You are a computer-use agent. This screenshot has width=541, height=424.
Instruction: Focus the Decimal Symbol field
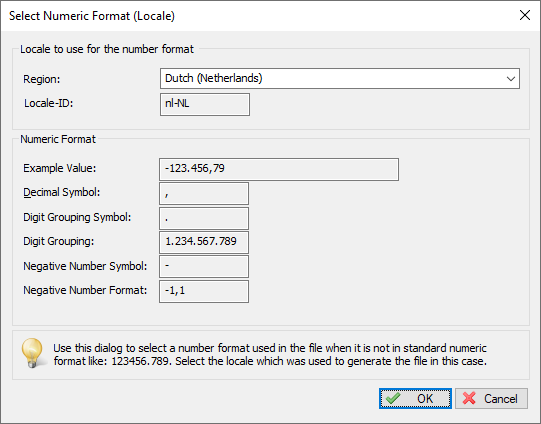coord(204,194)
